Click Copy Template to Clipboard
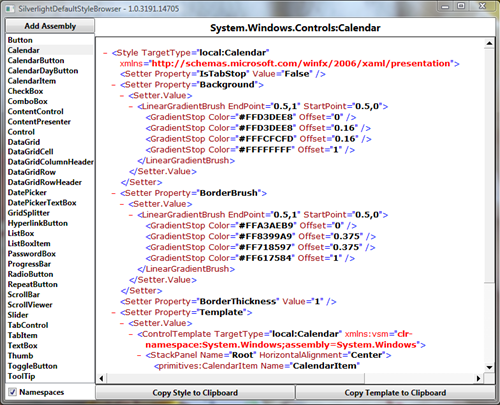500x405 pixels. (395, 393)
